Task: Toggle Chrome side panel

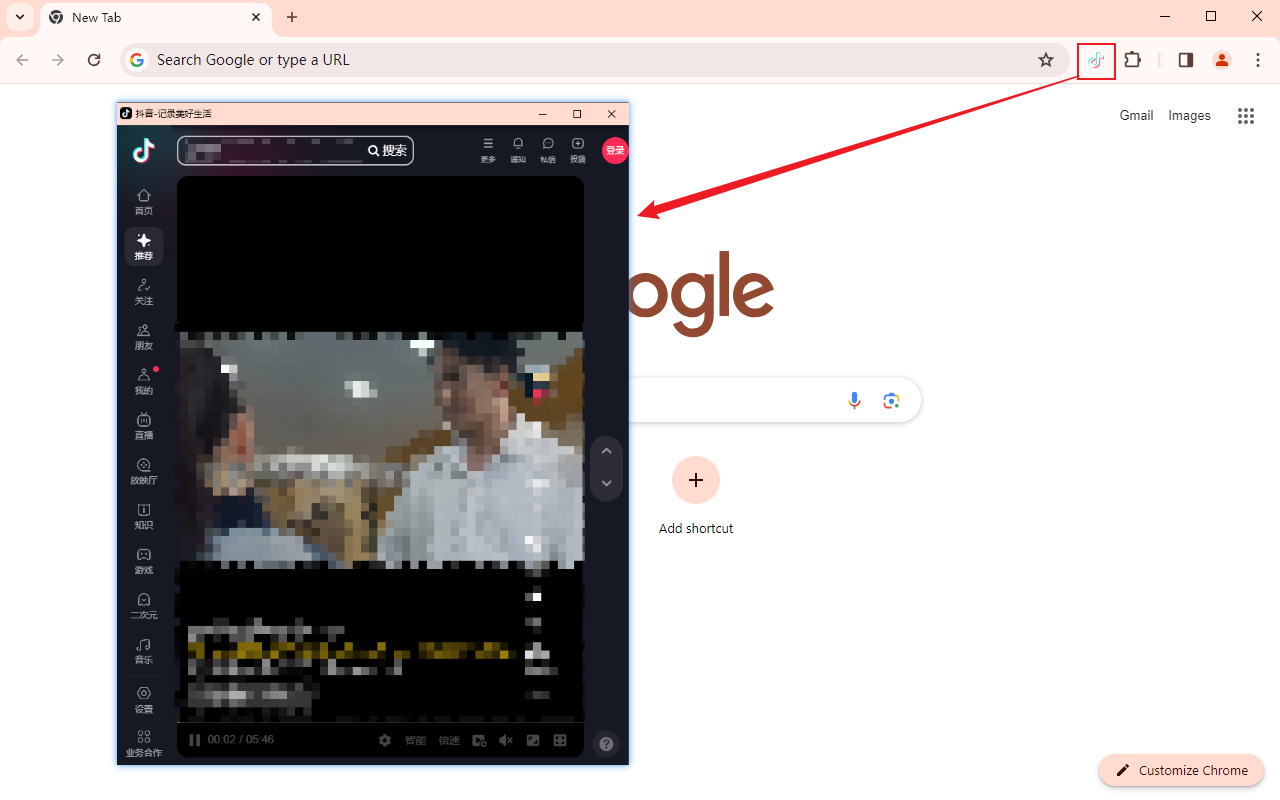Action: click(1185, 60)
